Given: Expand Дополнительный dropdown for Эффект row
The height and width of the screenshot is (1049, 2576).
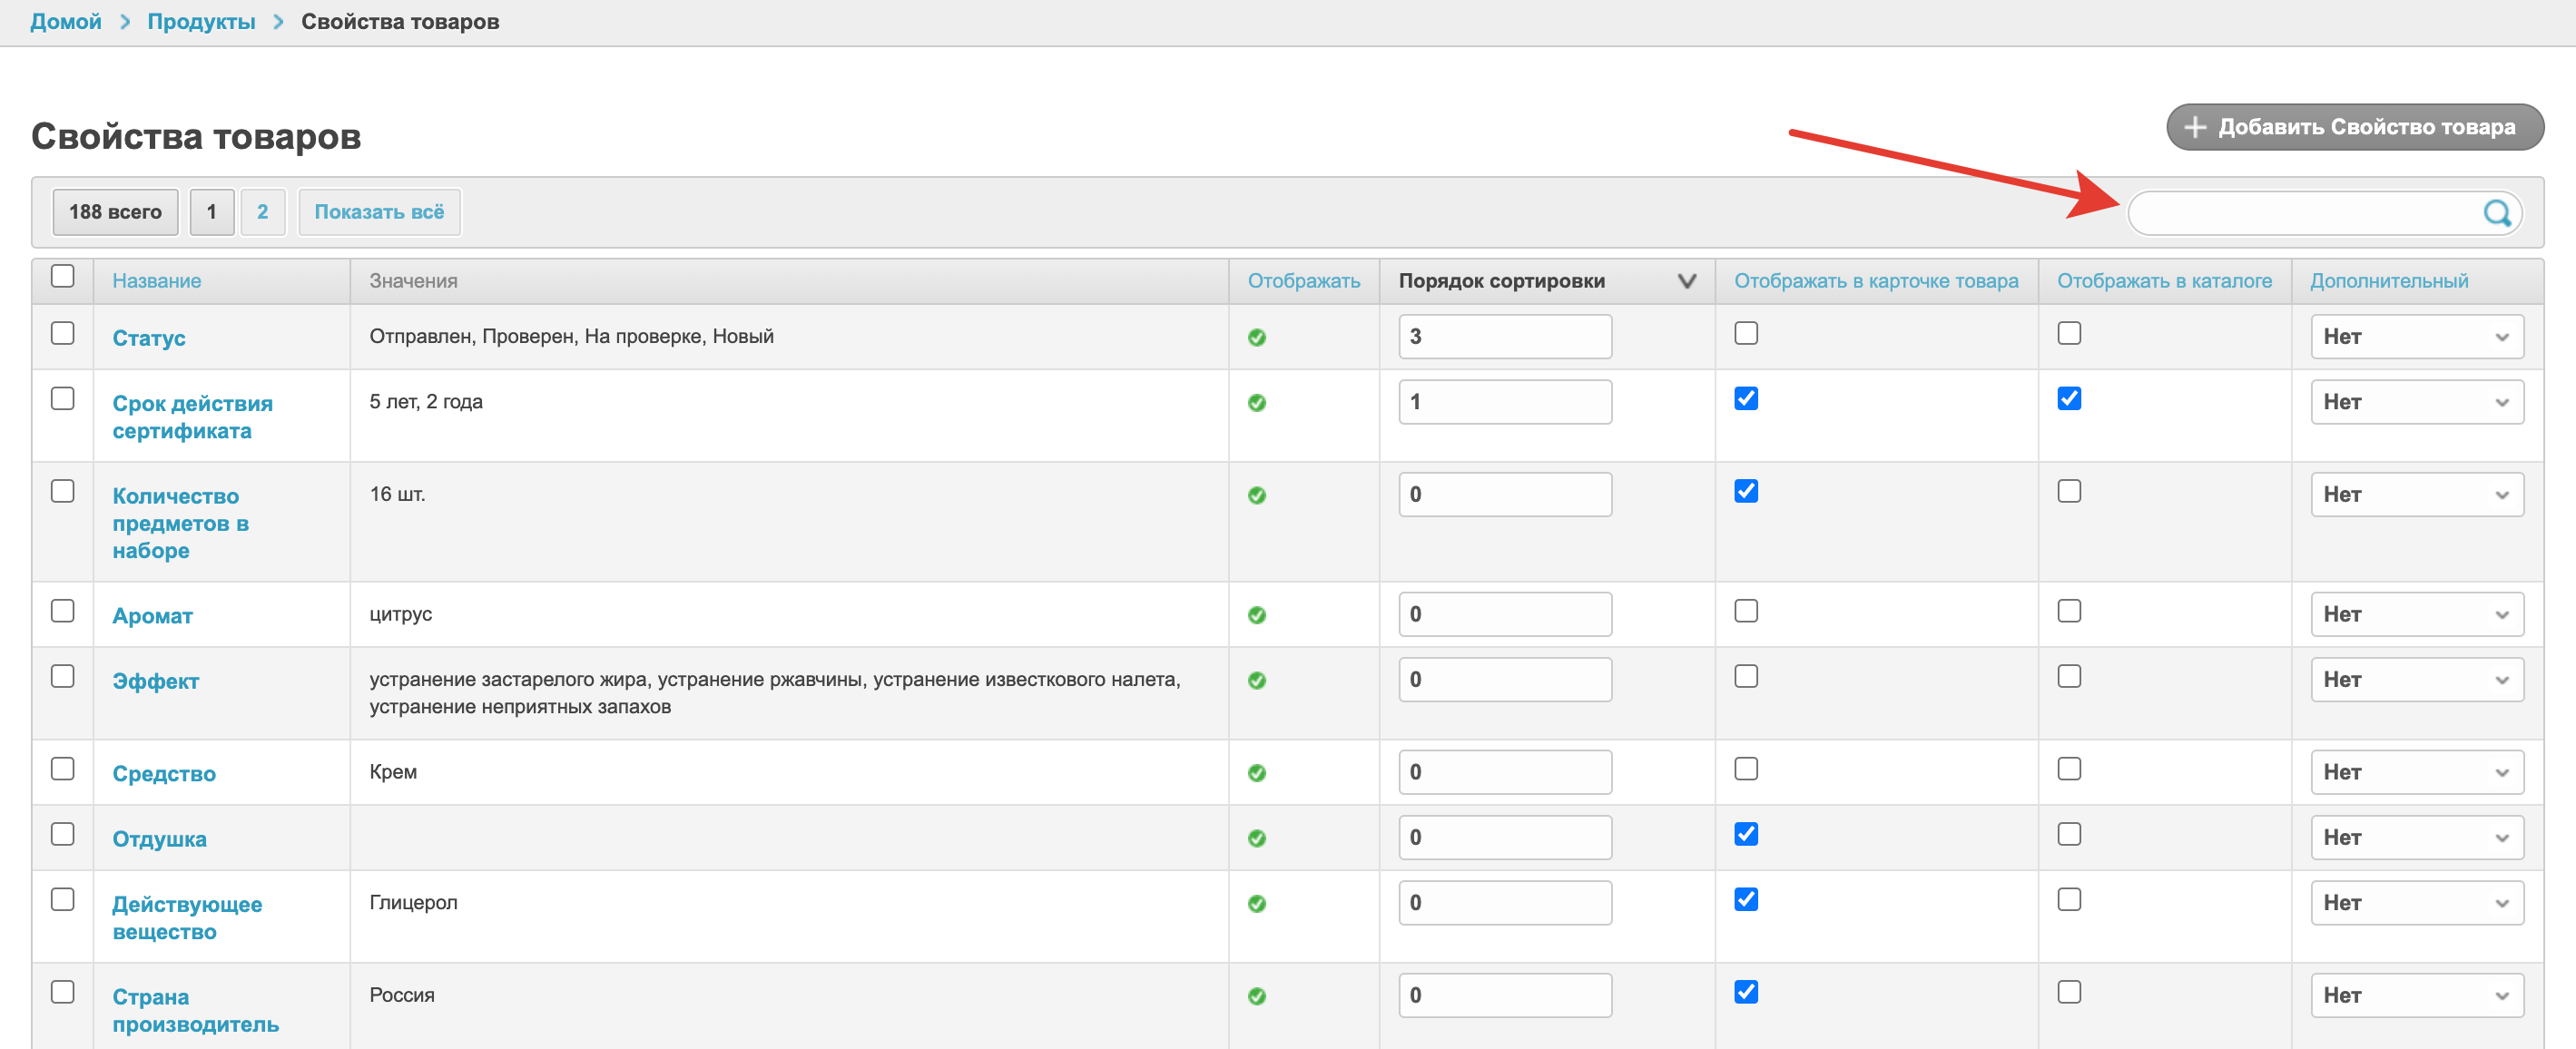Looking at the screenshot, I should coord(2416,680).
